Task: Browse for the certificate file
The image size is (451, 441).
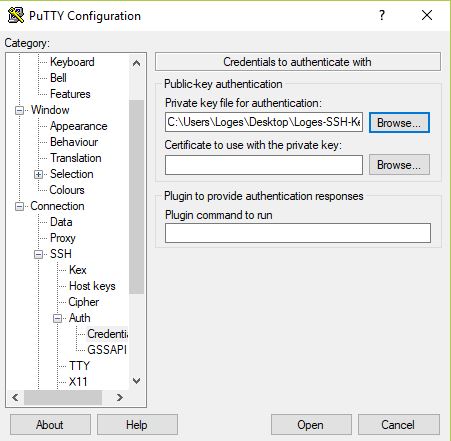Action: click(399, 165)
